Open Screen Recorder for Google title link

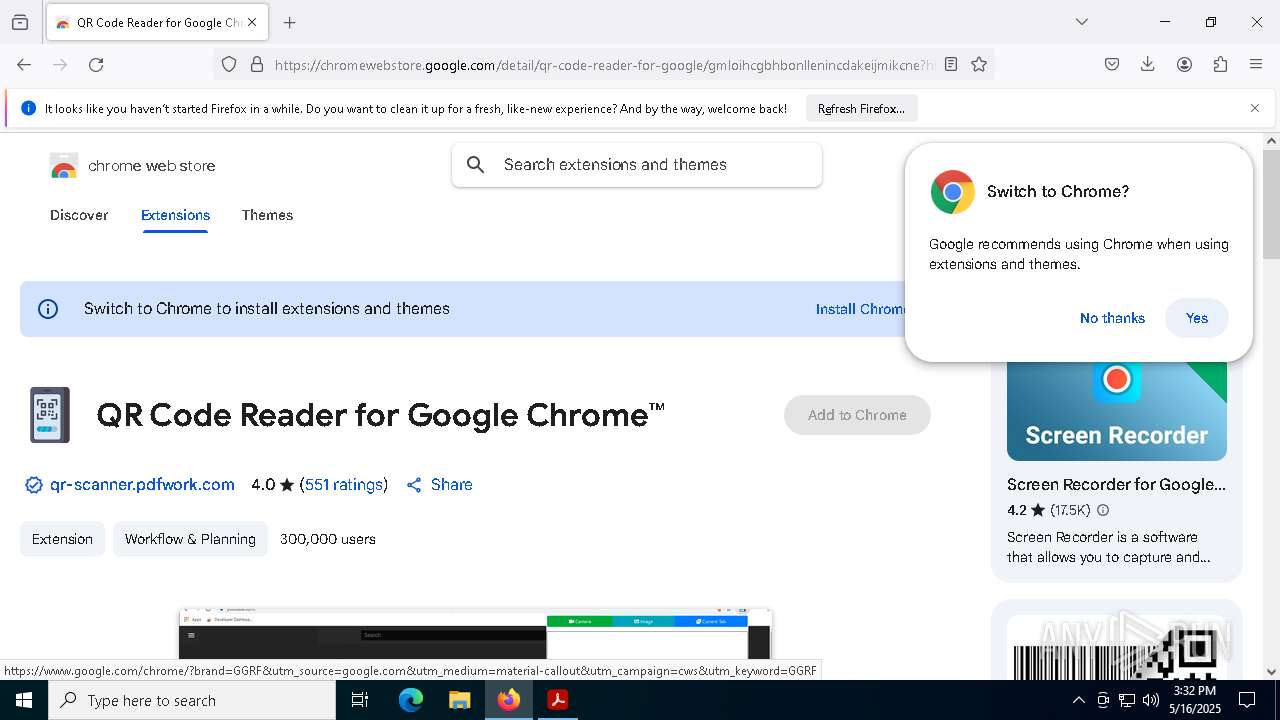[x=1116, y=484]
